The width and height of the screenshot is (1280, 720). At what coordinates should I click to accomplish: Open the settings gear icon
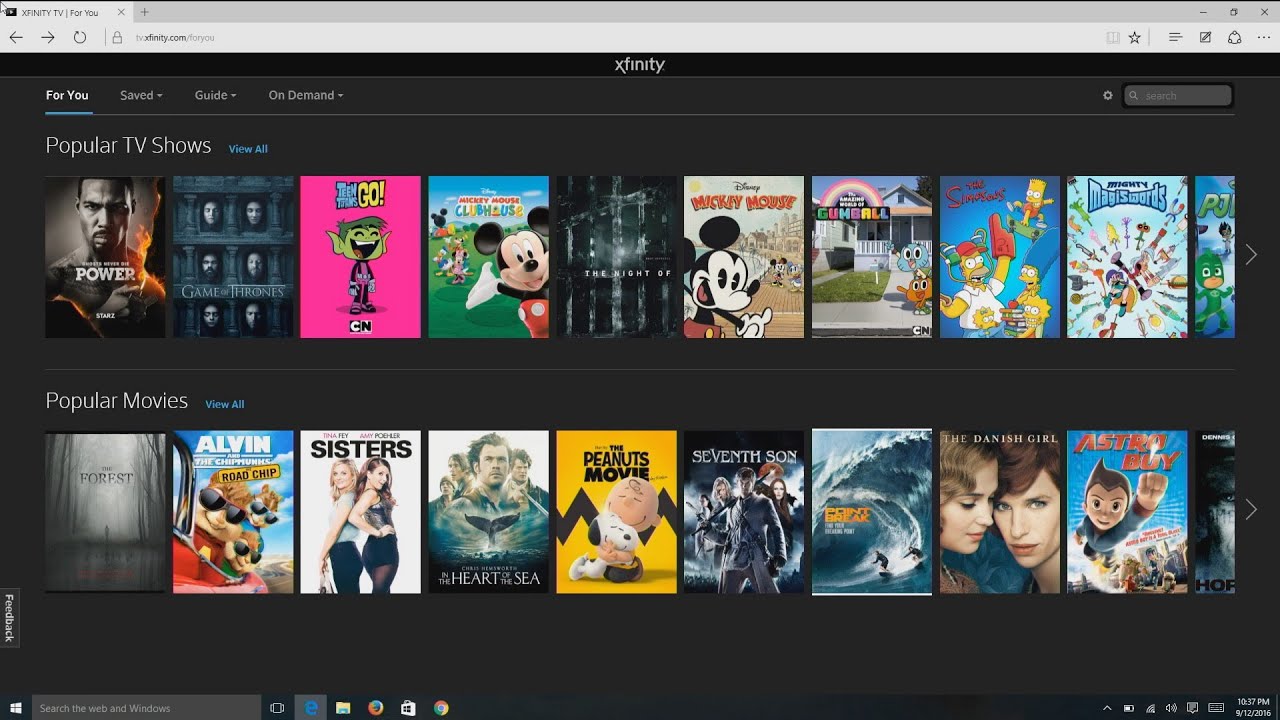[x=1108, y=96]
